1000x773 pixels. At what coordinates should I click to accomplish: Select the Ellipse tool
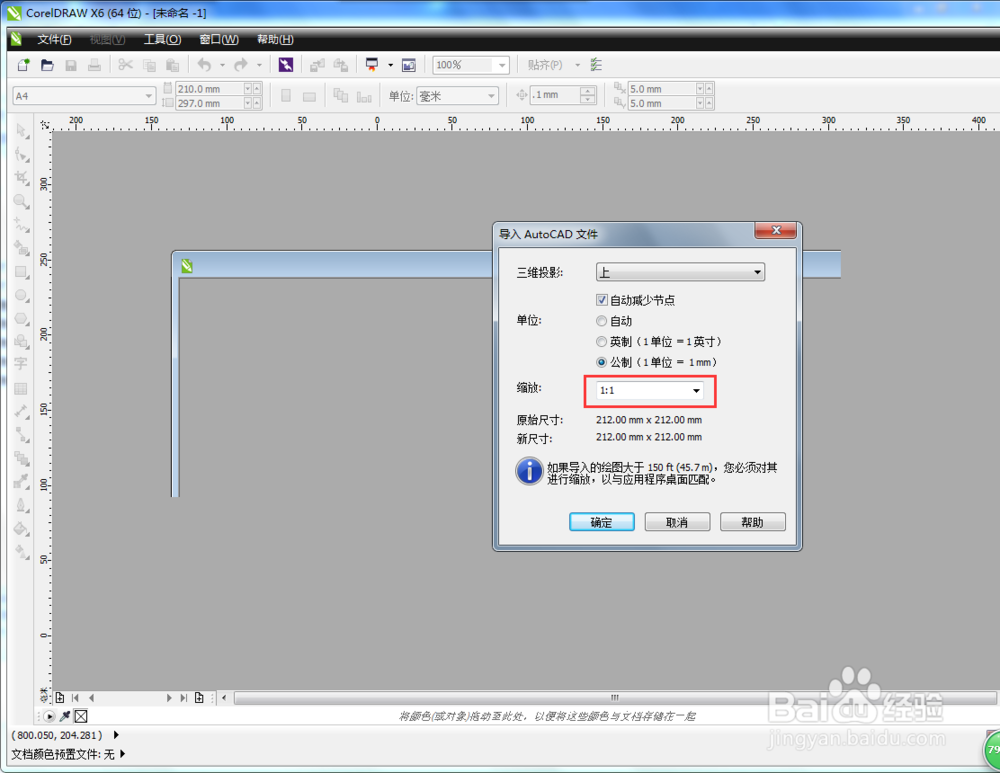point(22,296)
